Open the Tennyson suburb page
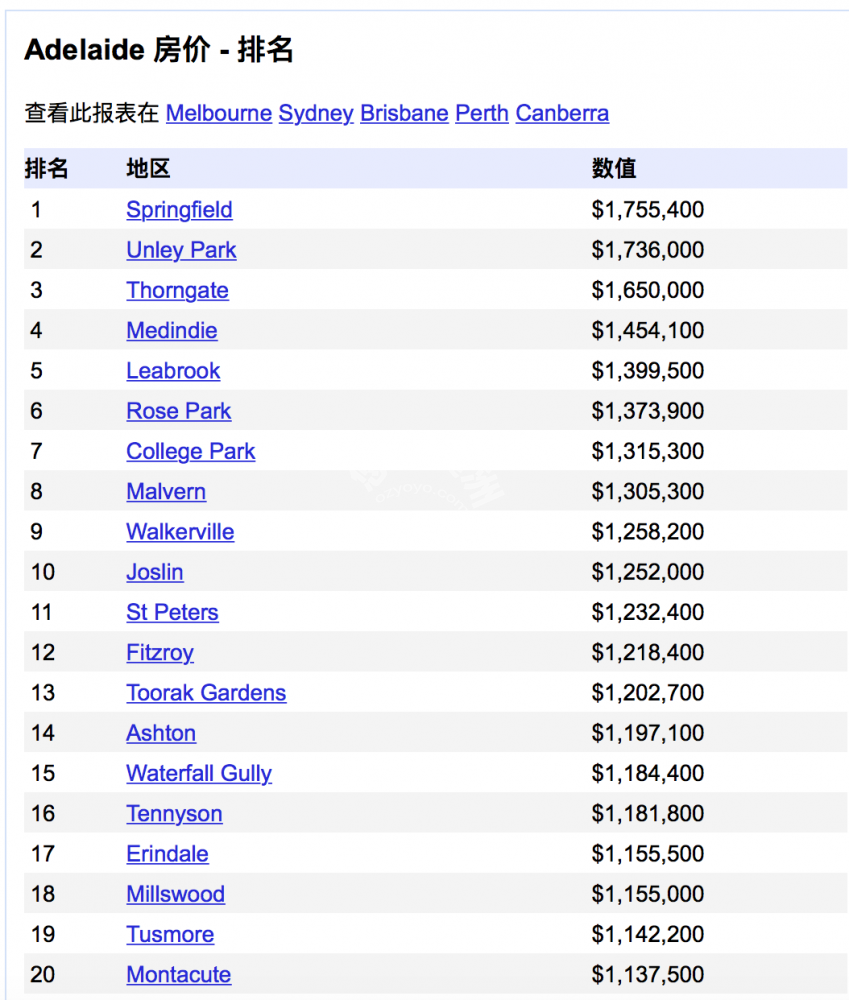The height and width of the screenshot is (1000, 849). click(174, 814)
